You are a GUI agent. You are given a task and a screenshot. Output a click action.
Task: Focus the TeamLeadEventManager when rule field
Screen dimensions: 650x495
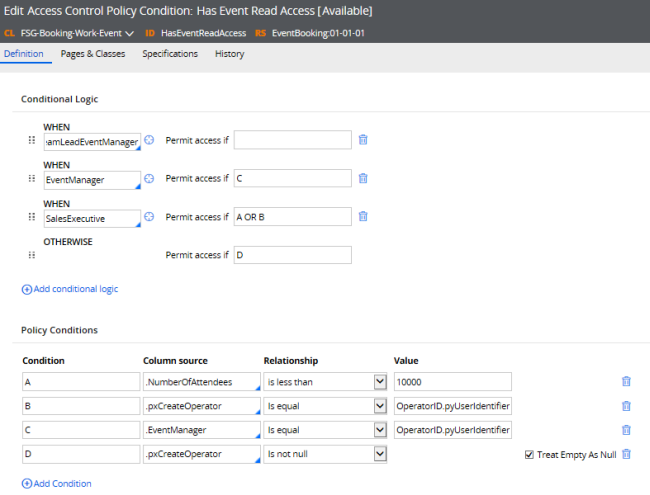[92, 142]
